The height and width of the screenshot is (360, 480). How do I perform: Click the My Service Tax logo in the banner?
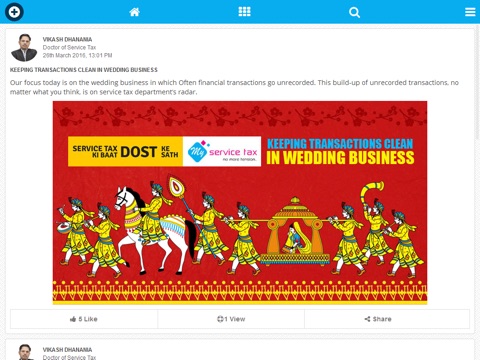click(x=222, y=151)
